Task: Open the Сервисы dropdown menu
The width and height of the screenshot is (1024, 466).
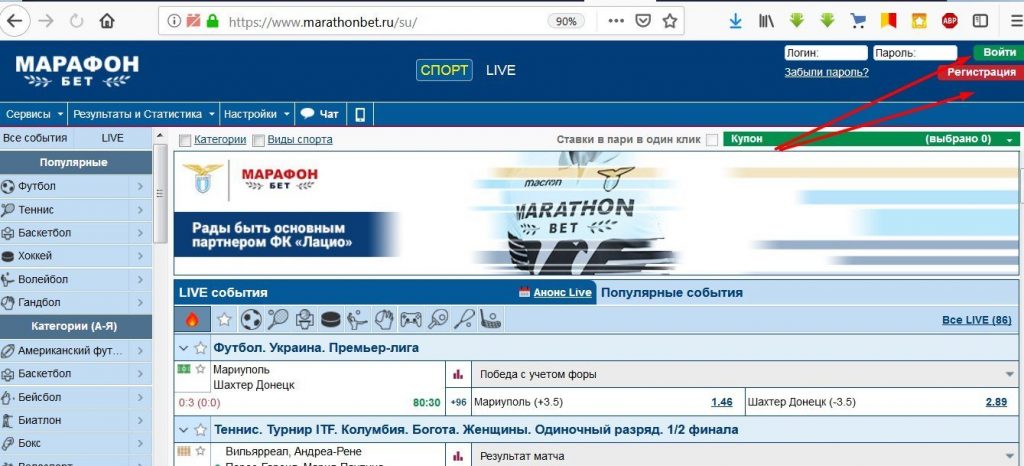Action: (34, 114)
